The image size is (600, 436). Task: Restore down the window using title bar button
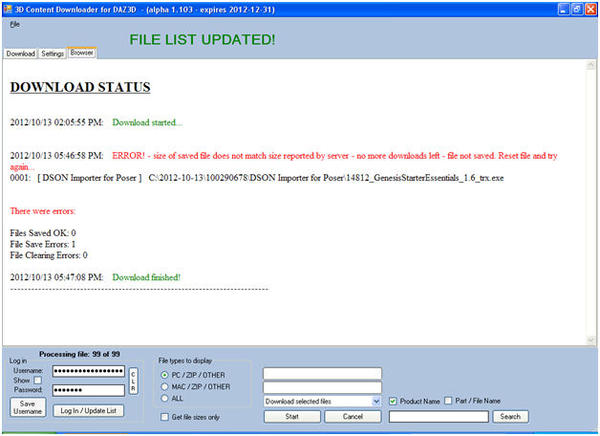click(577, 9)
